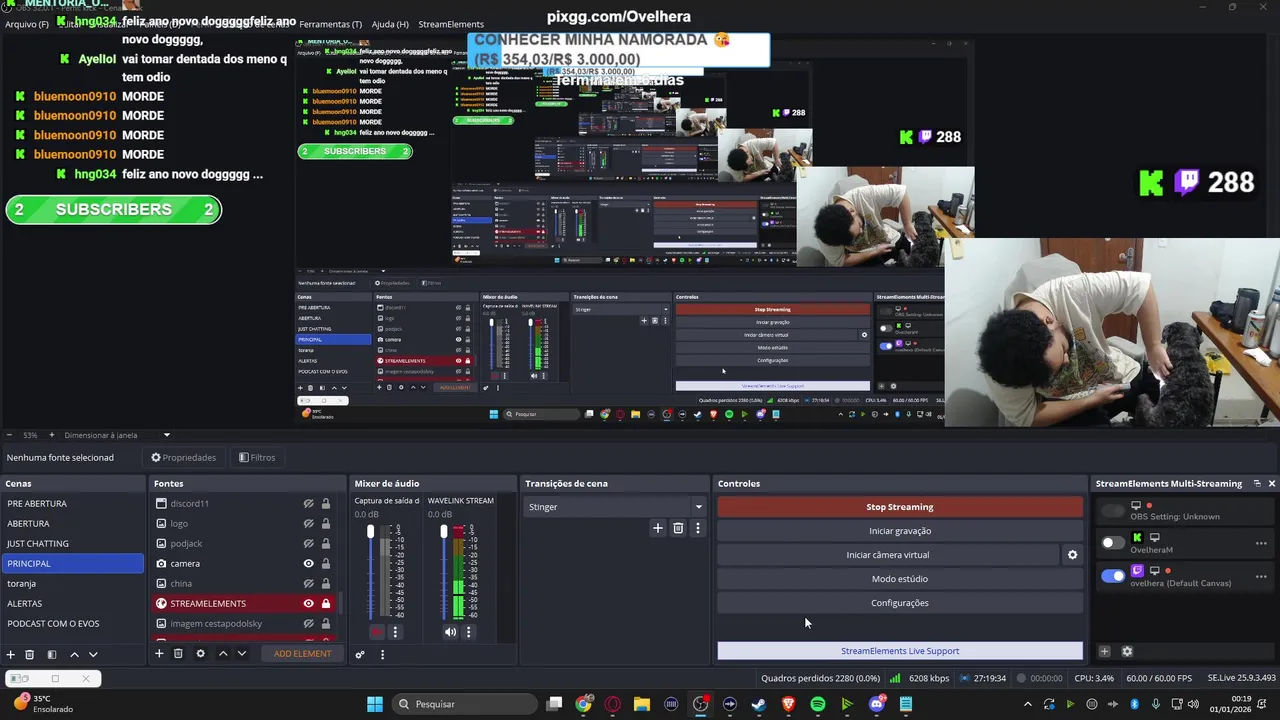Remove selected source with the Fontes trash icon
Screen dimensions: 1280x720
[178, 653]
